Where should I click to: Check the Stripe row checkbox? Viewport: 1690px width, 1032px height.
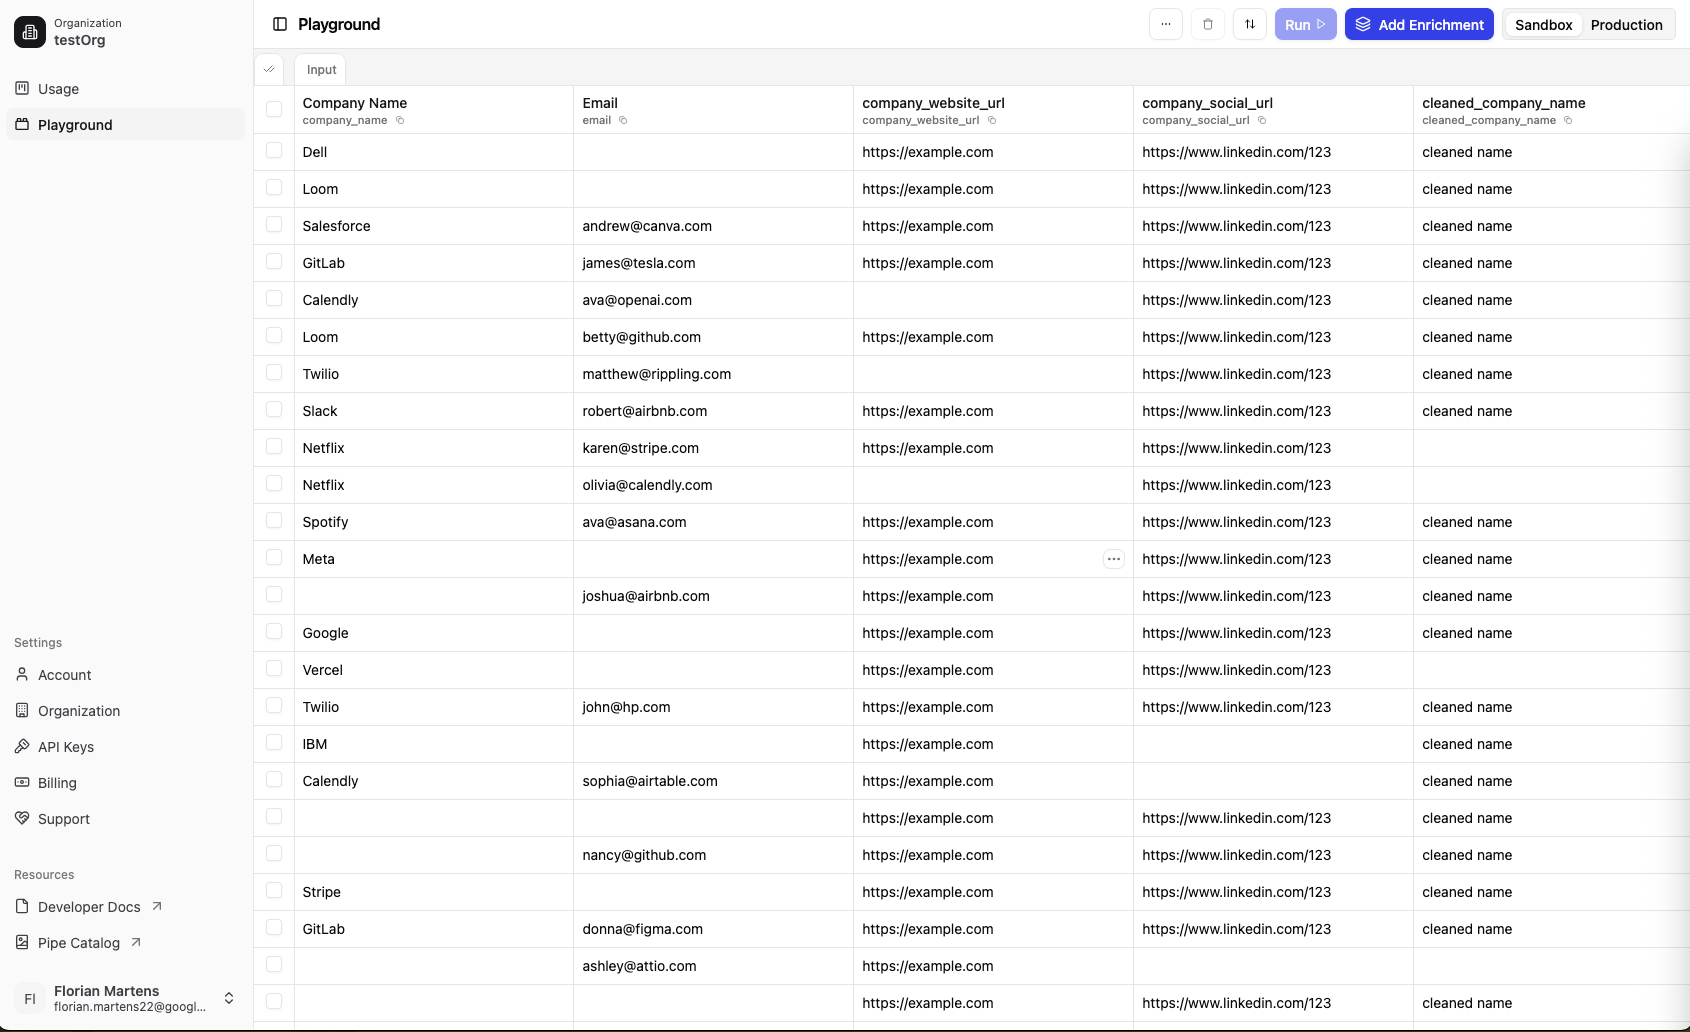(274, 890)
